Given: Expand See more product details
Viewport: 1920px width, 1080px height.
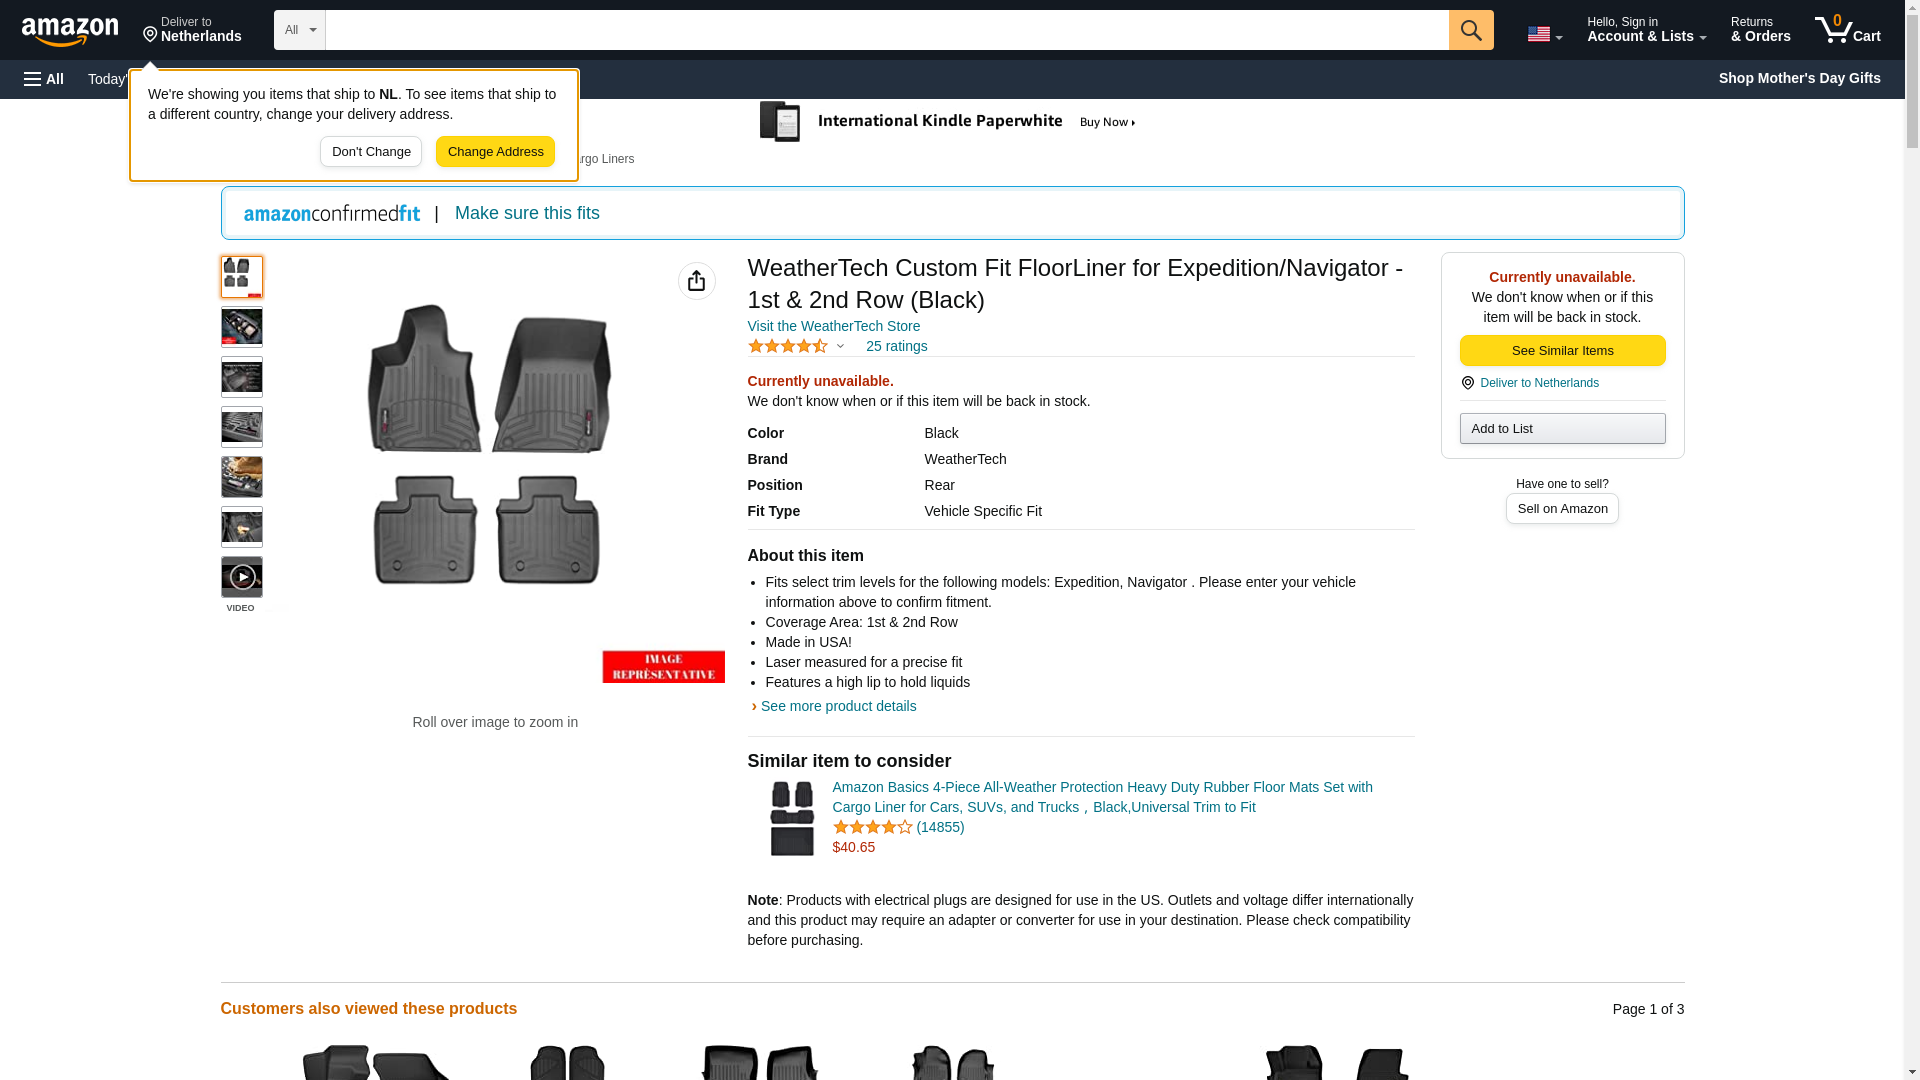Looking at the screenshot, I should [837, 706].
